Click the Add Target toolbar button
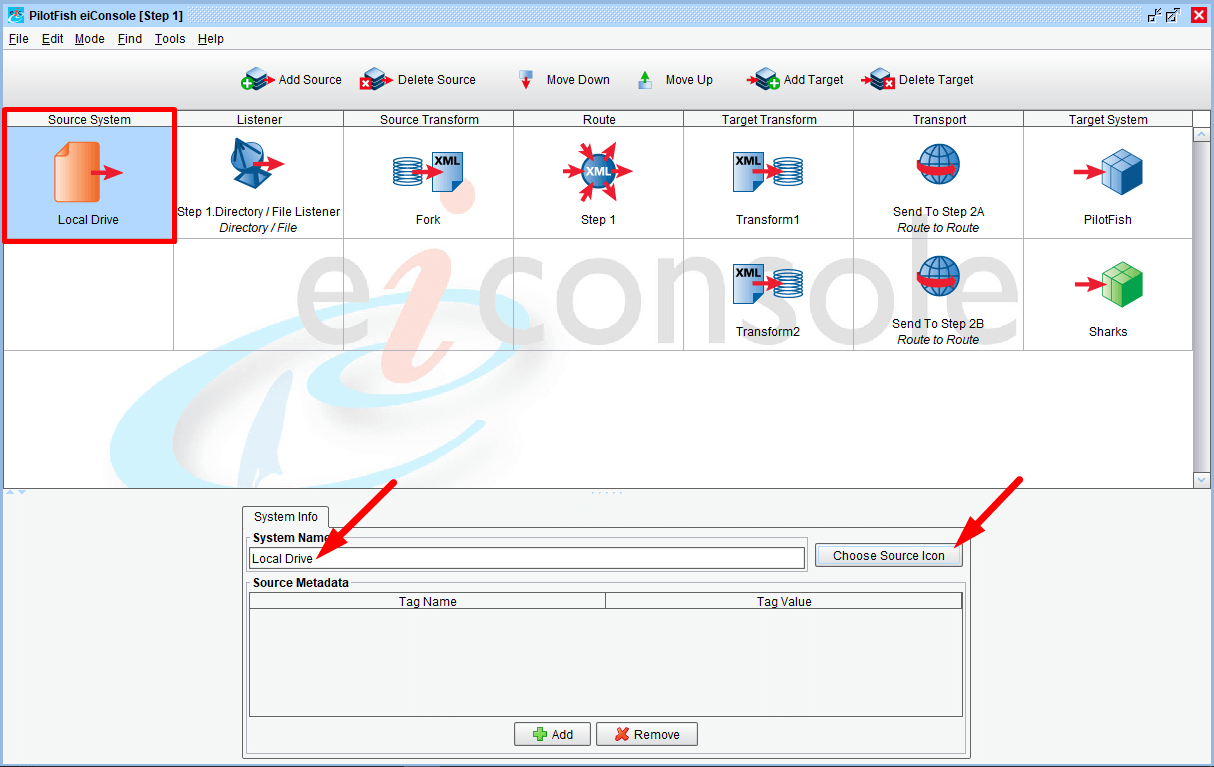 pos(796,80)
